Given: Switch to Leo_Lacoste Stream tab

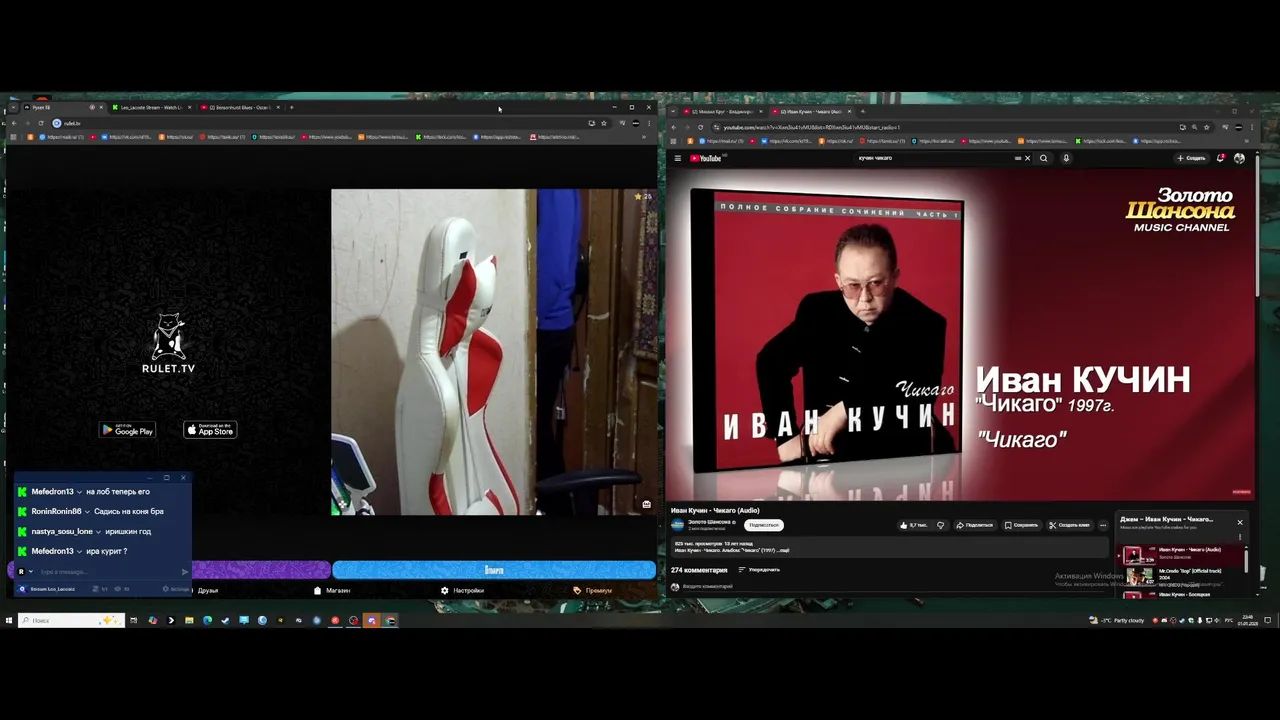Looking at the screenshot, I should (x=150, y=107).
